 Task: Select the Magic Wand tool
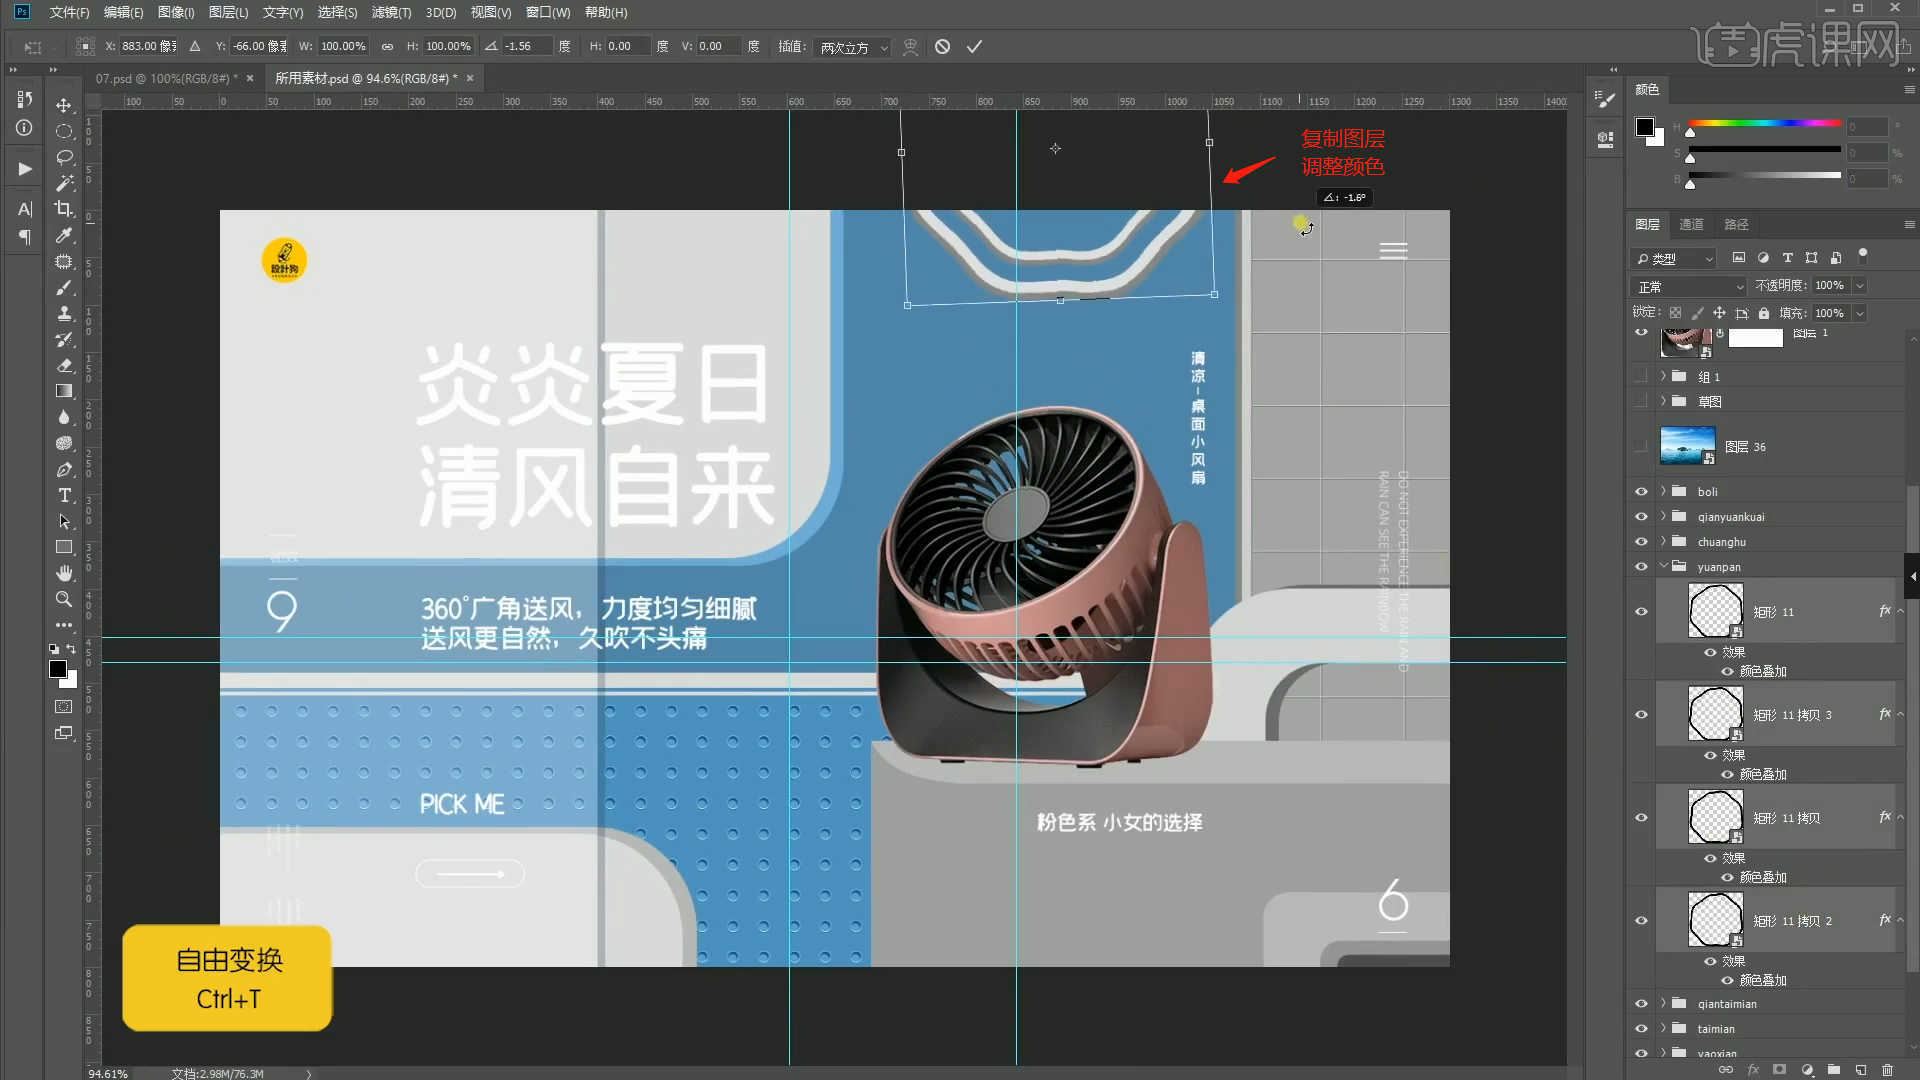coord(64,183)
